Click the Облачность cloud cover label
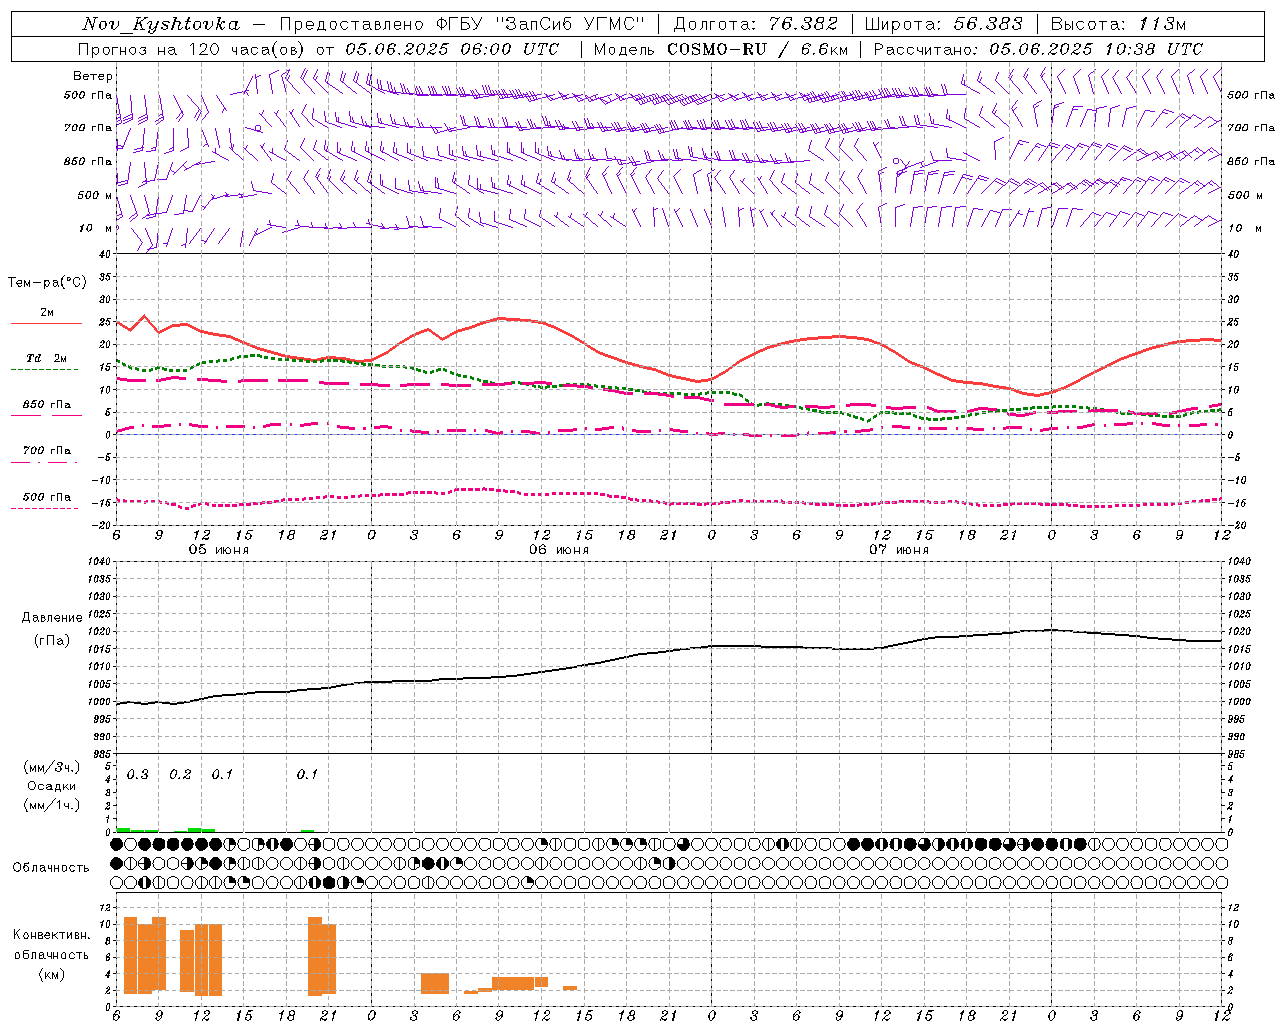Image resolution: width=1280 pixels, height=1024 pixels. pos(51,867)
